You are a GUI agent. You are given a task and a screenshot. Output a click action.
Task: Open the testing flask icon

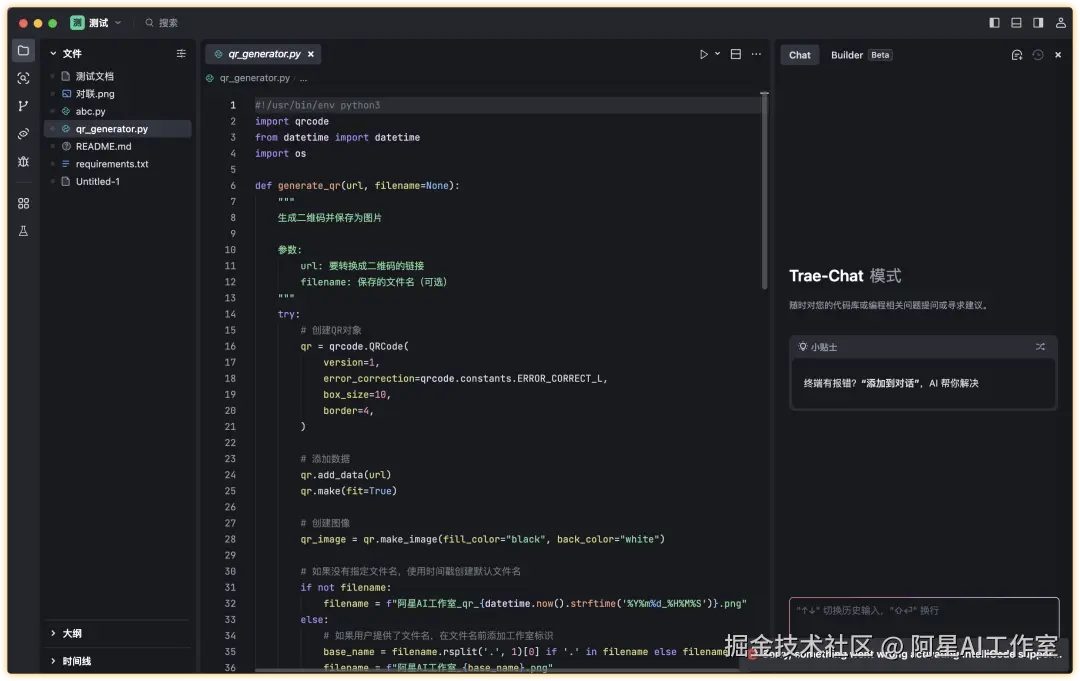(x=23, y=231)
